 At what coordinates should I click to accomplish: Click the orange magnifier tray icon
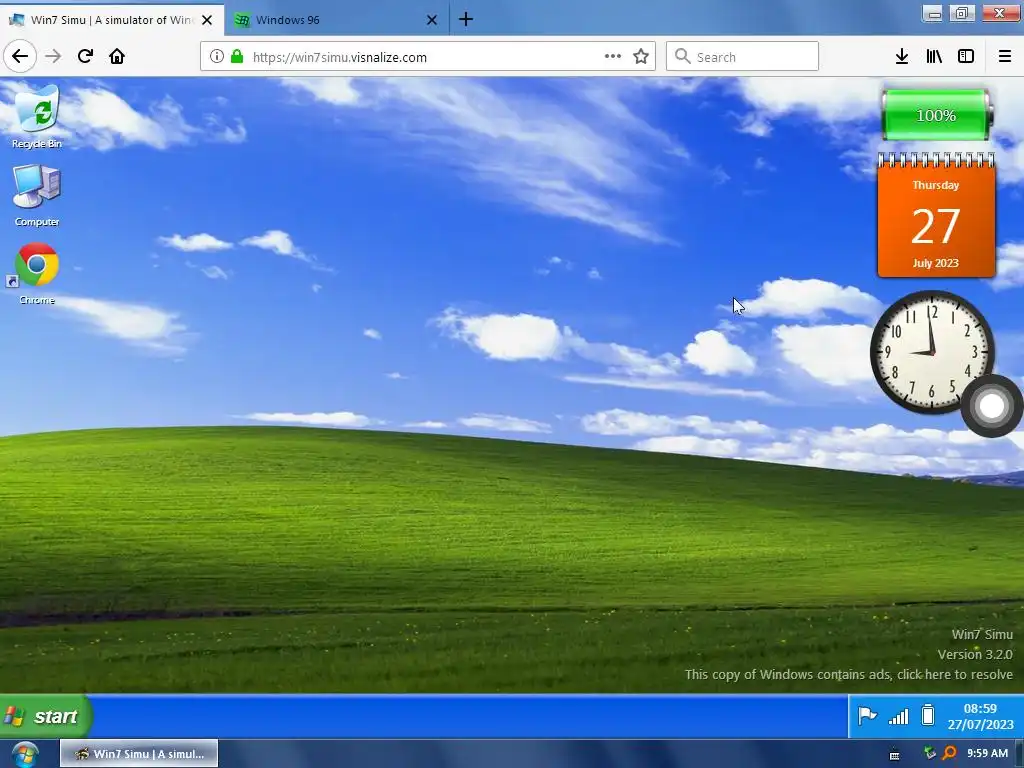pos(950,754)
